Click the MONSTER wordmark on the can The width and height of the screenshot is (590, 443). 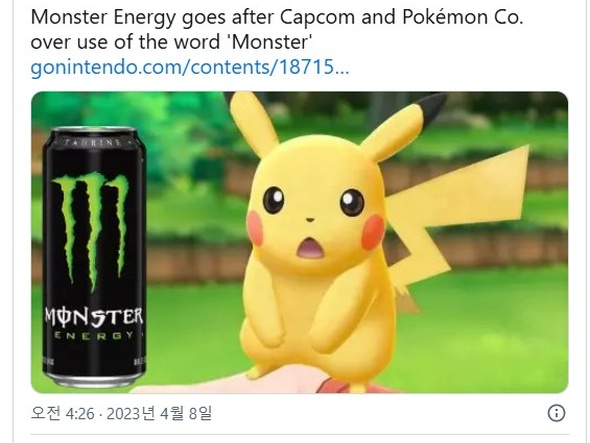coord(94,317)
